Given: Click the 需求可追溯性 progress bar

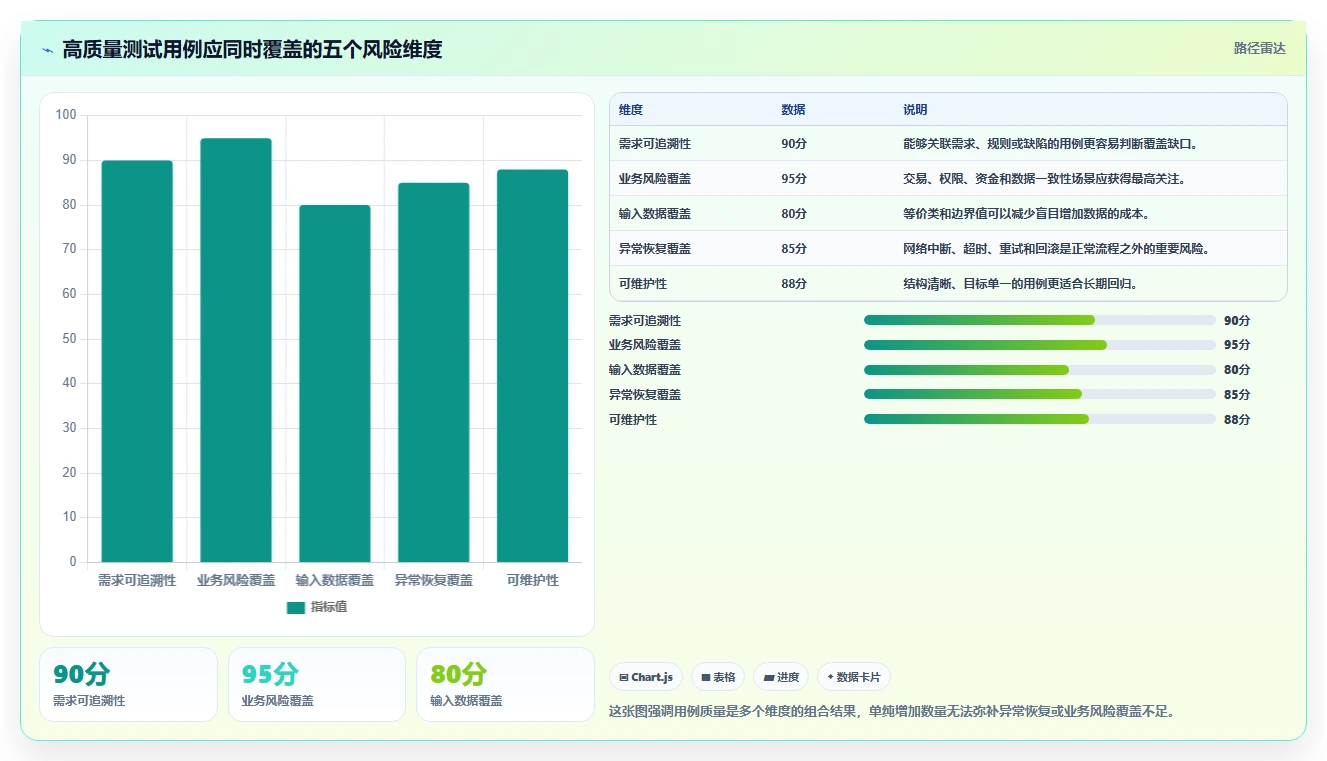Looking at the screenshot, I should [1039, 320].
